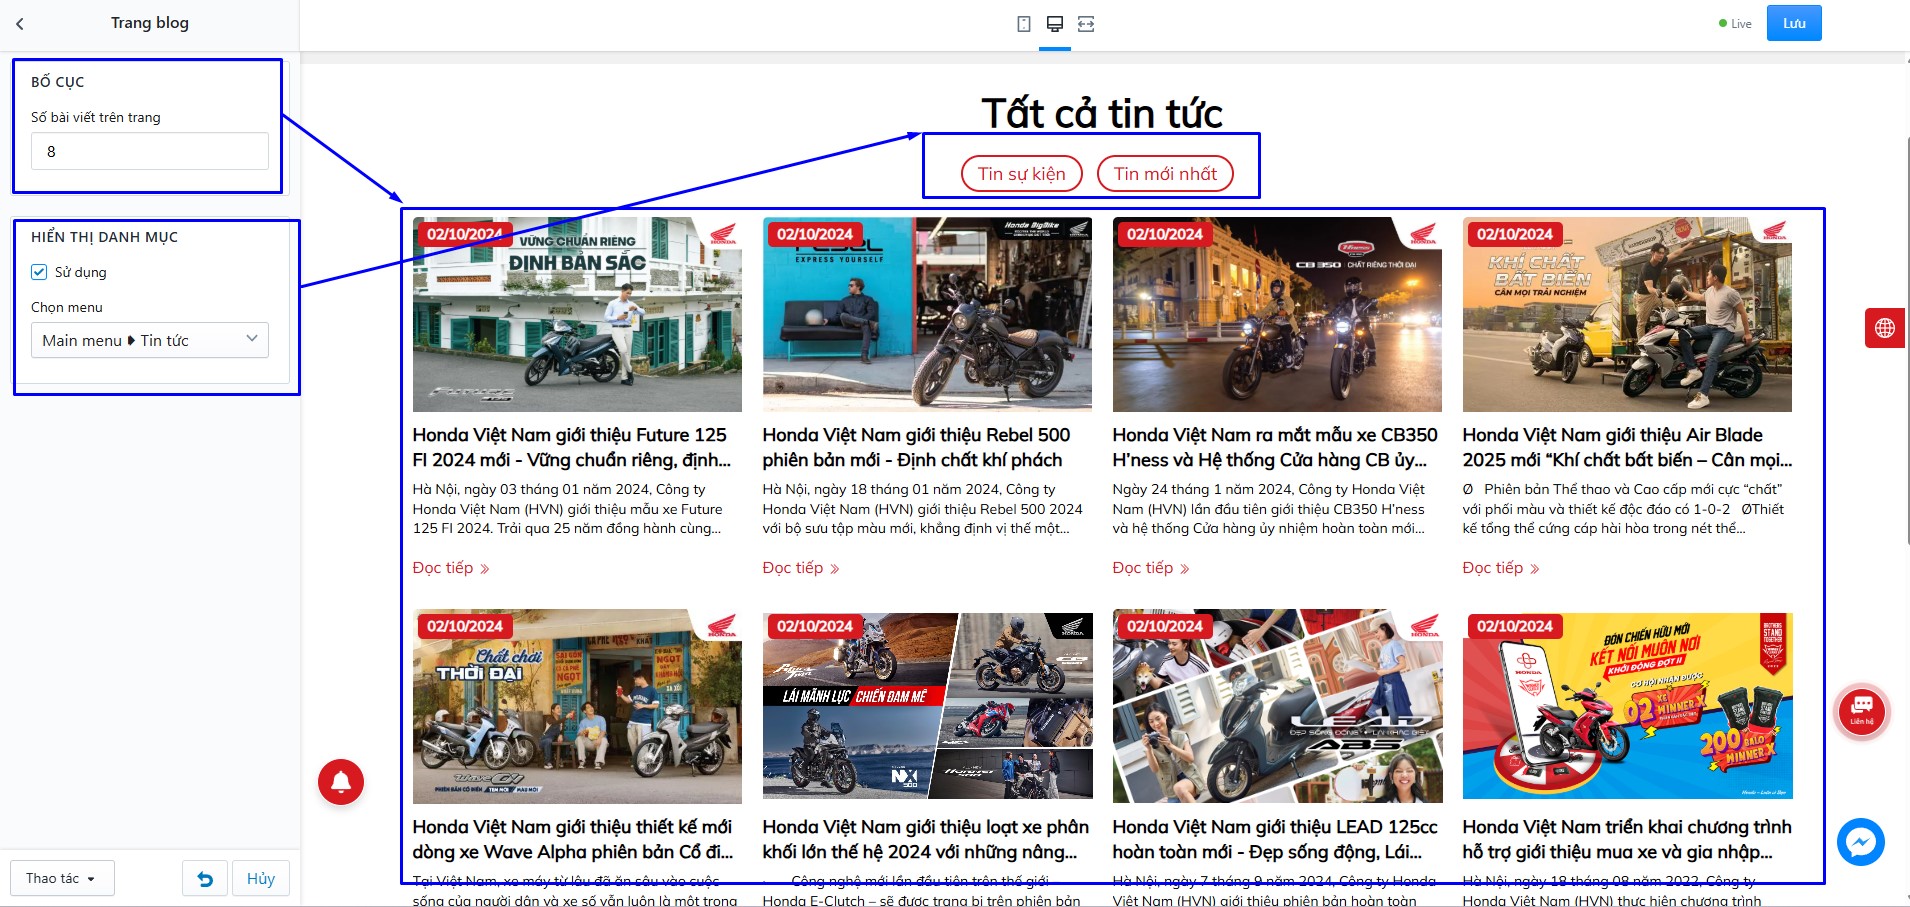Open the Main menu Tin tức dropdown

click(x=150, y=340)
